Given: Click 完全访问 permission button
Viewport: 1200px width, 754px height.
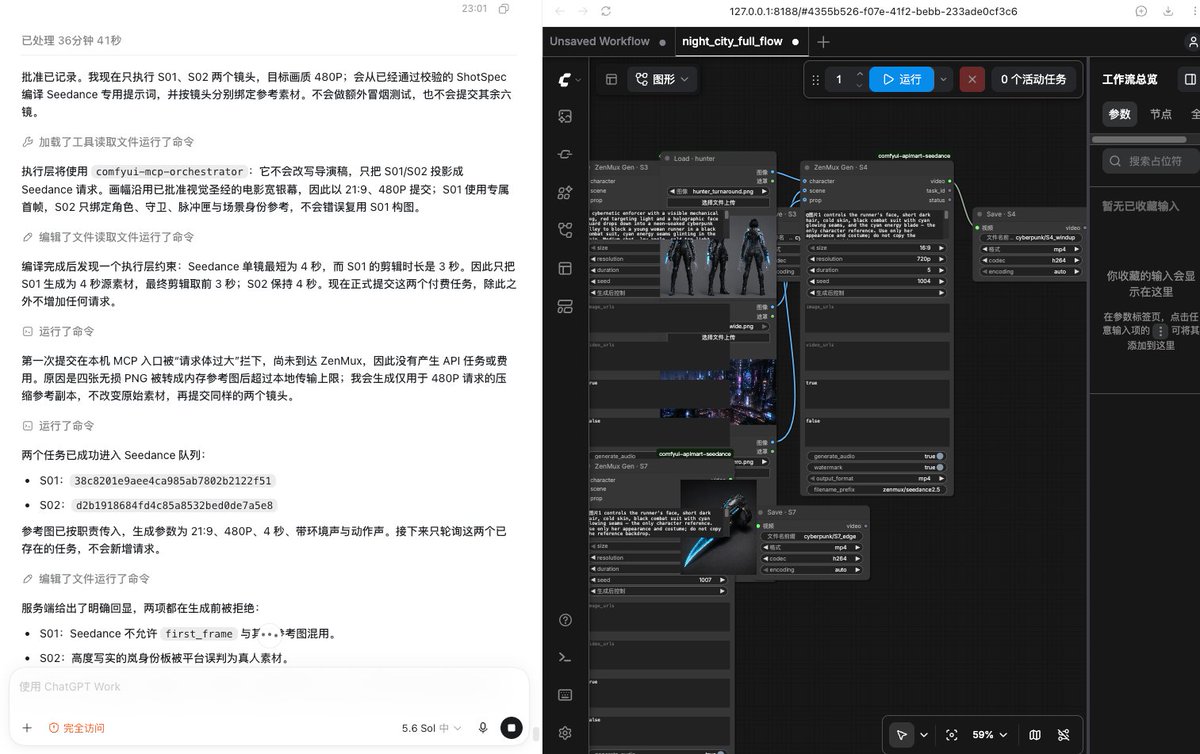Looking at the screenshot, I should tap(76, 728).
